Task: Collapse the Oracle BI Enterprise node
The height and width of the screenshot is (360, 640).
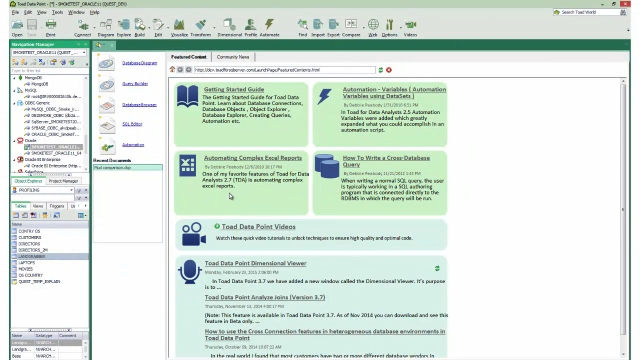Action: tap(14, 160)
